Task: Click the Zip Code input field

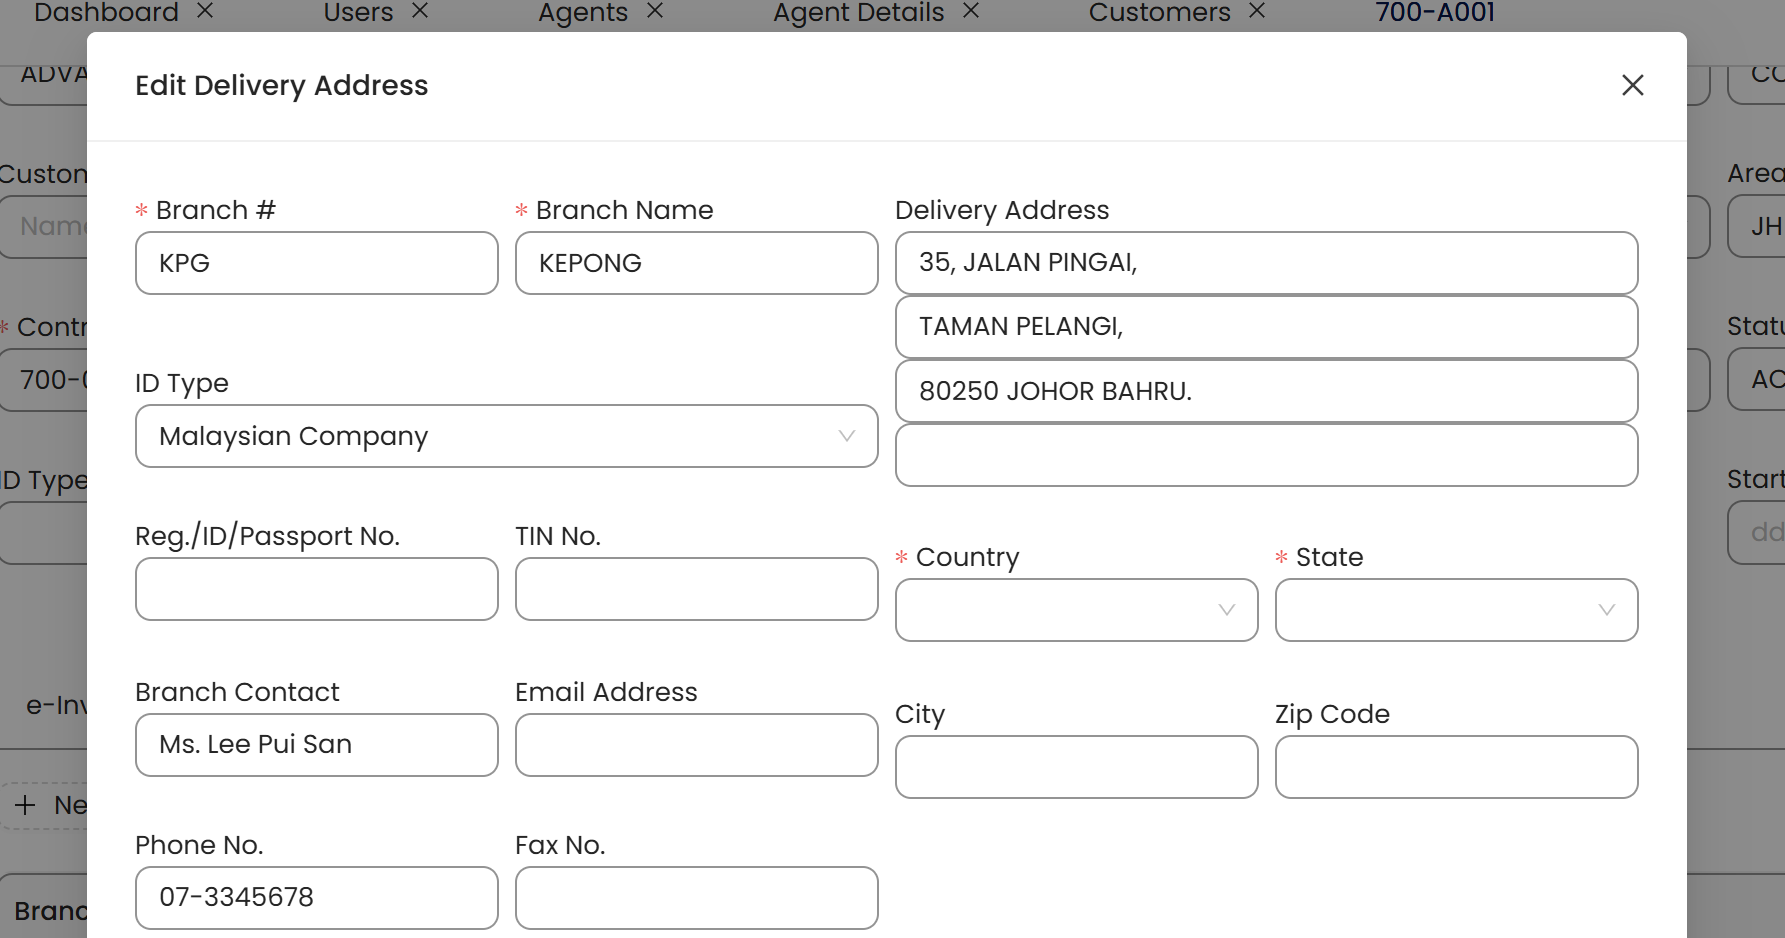Action: 1456,767
